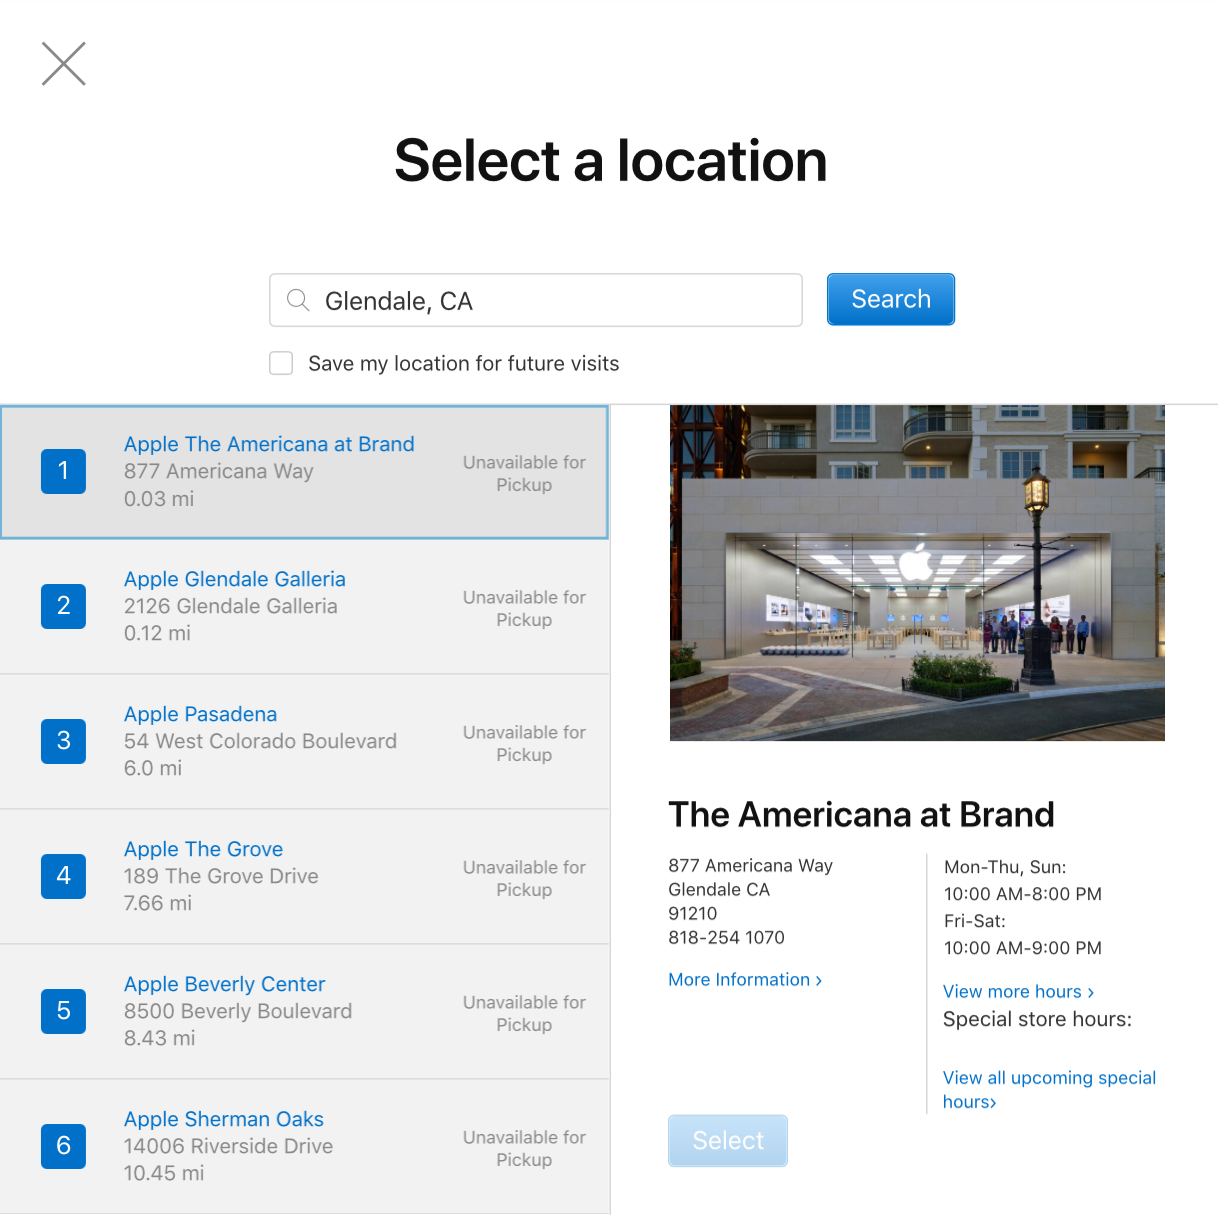Viewport: 1218px width, 1215px height.
Task: Click the 0.12 mi distance text
Action: coord(157,633)
